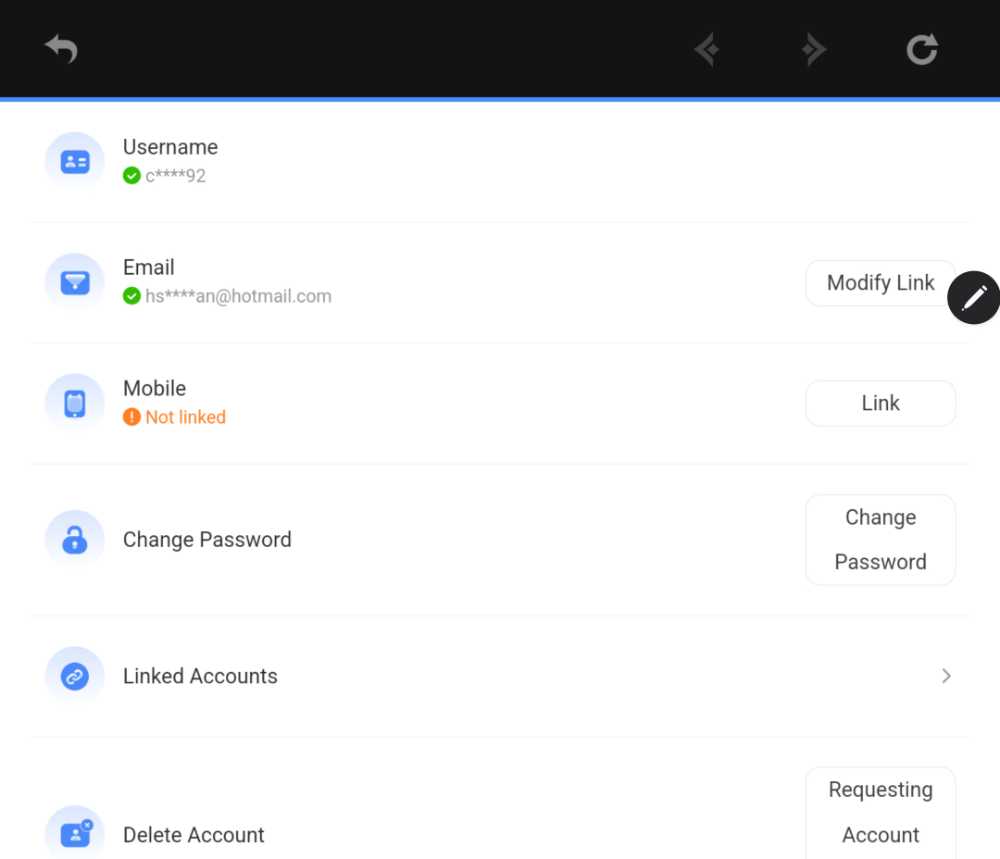Open Modify Link for the email
Screen dimensions: 1000x859
click(880, 283)
